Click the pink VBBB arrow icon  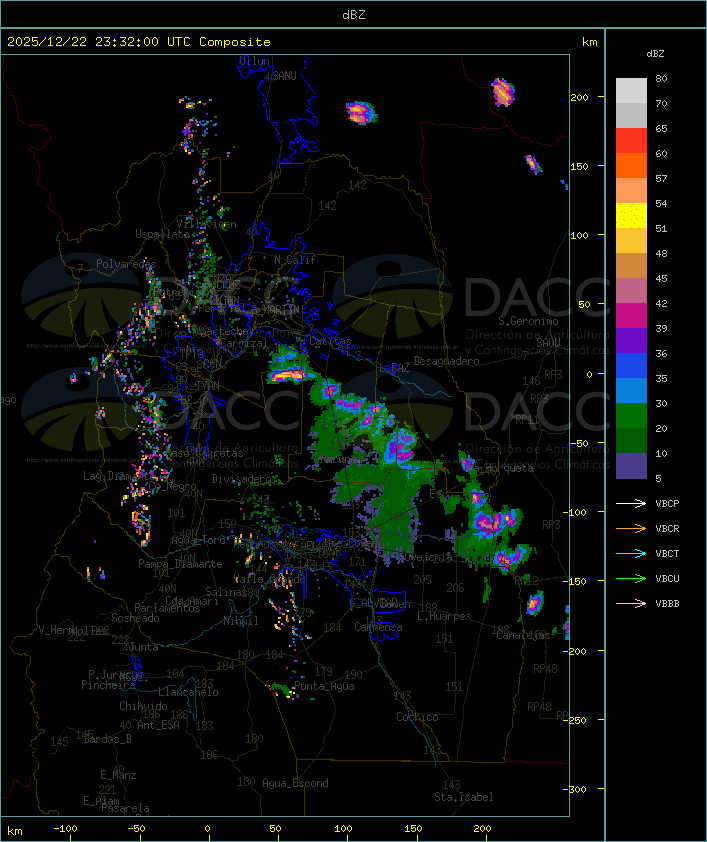pyautogui.click(x=631, y=604)
